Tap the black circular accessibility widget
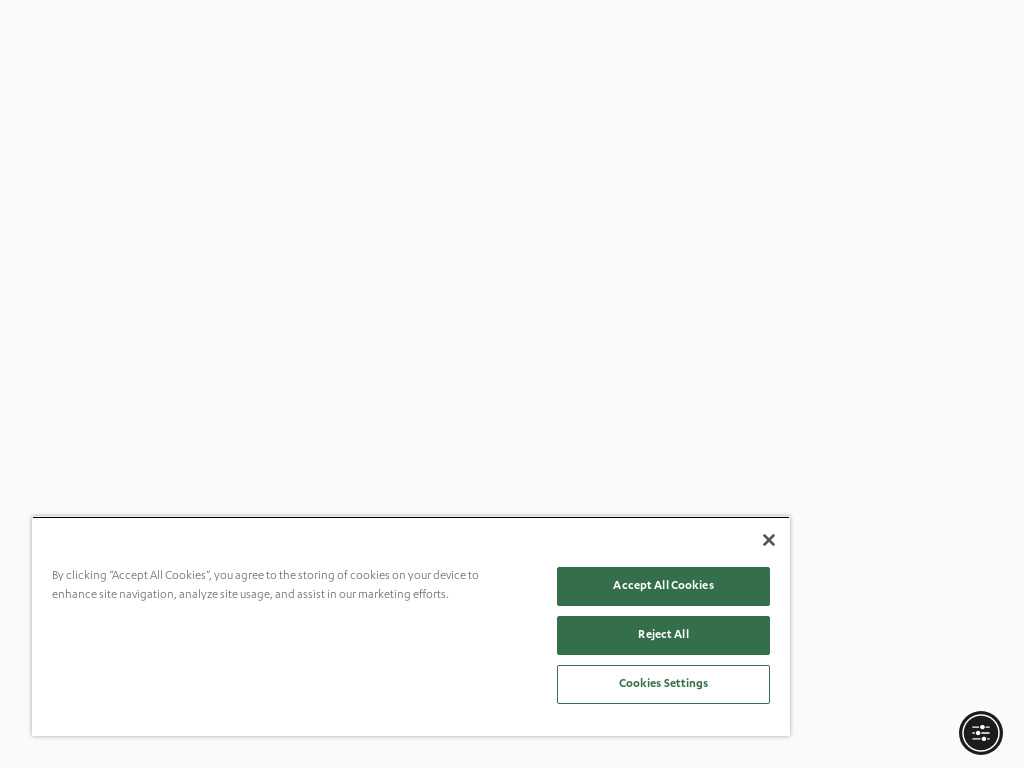This screenshot has height=768, width=1024. click(980, 733)
